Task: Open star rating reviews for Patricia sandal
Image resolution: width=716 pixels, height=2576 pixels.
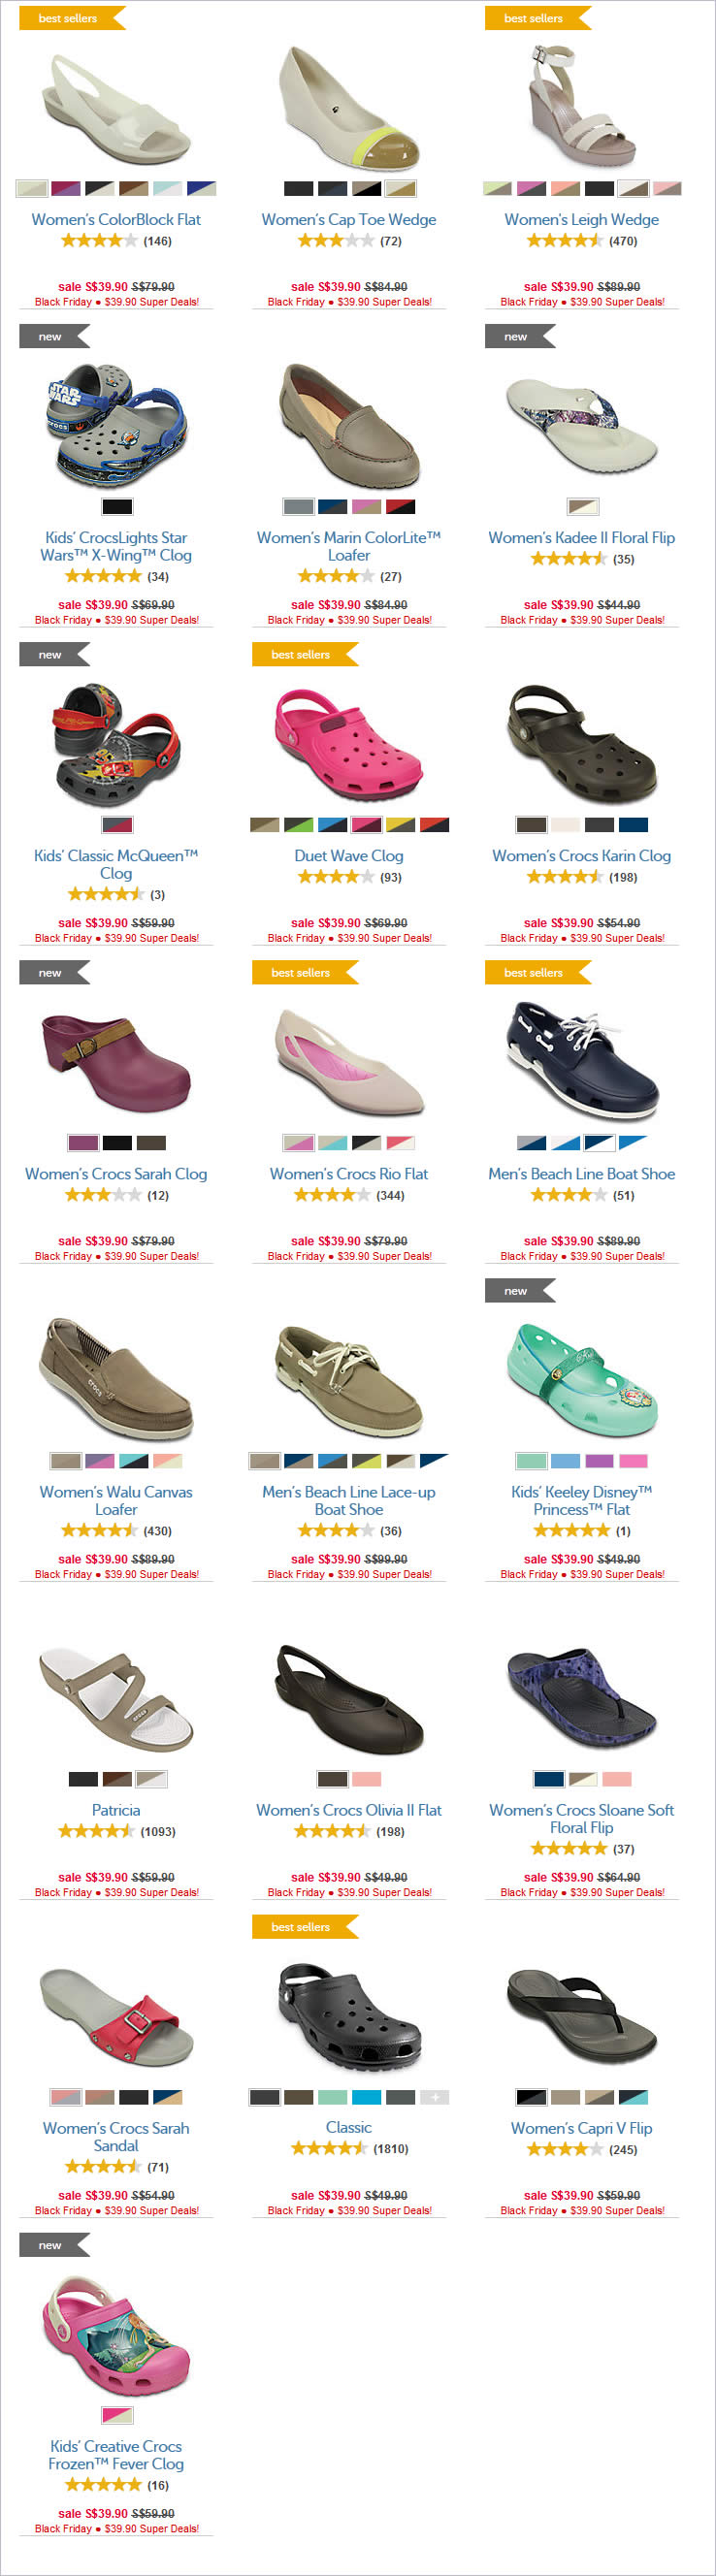Action: pyautogui.click(x=96, y=1831)
